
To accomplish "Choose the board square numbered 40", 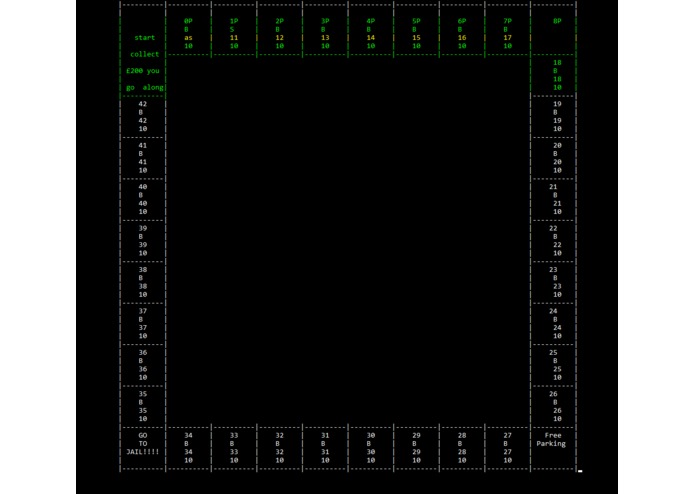I will tap(143, 199).
